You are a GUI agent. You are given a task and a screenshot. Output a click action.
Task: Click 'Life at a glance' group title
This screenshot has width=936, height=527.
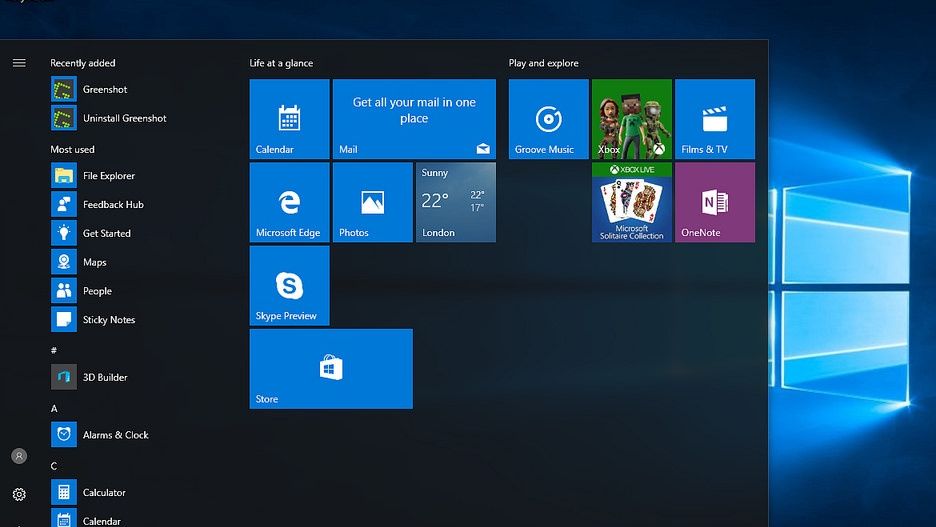[281, 63]
